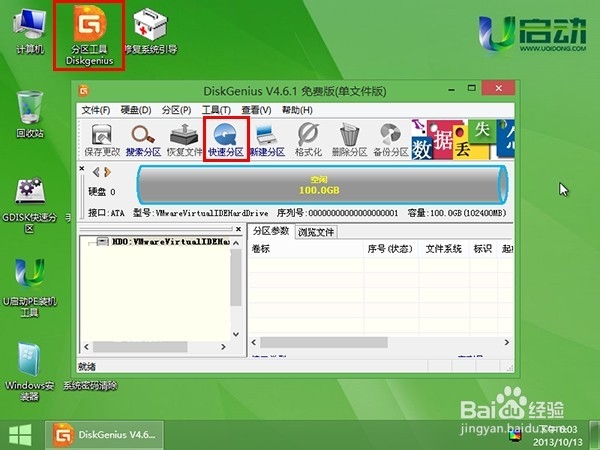Open the 分区工具 Diskgenius desktop shortcut

tap(90, 35)
